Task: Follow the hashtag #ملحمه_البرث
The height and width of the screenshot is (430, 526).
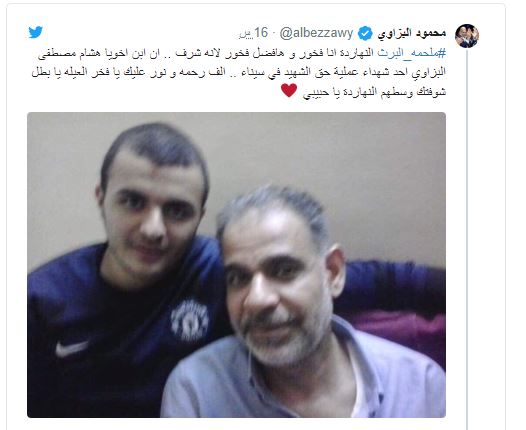Action: 412,53
